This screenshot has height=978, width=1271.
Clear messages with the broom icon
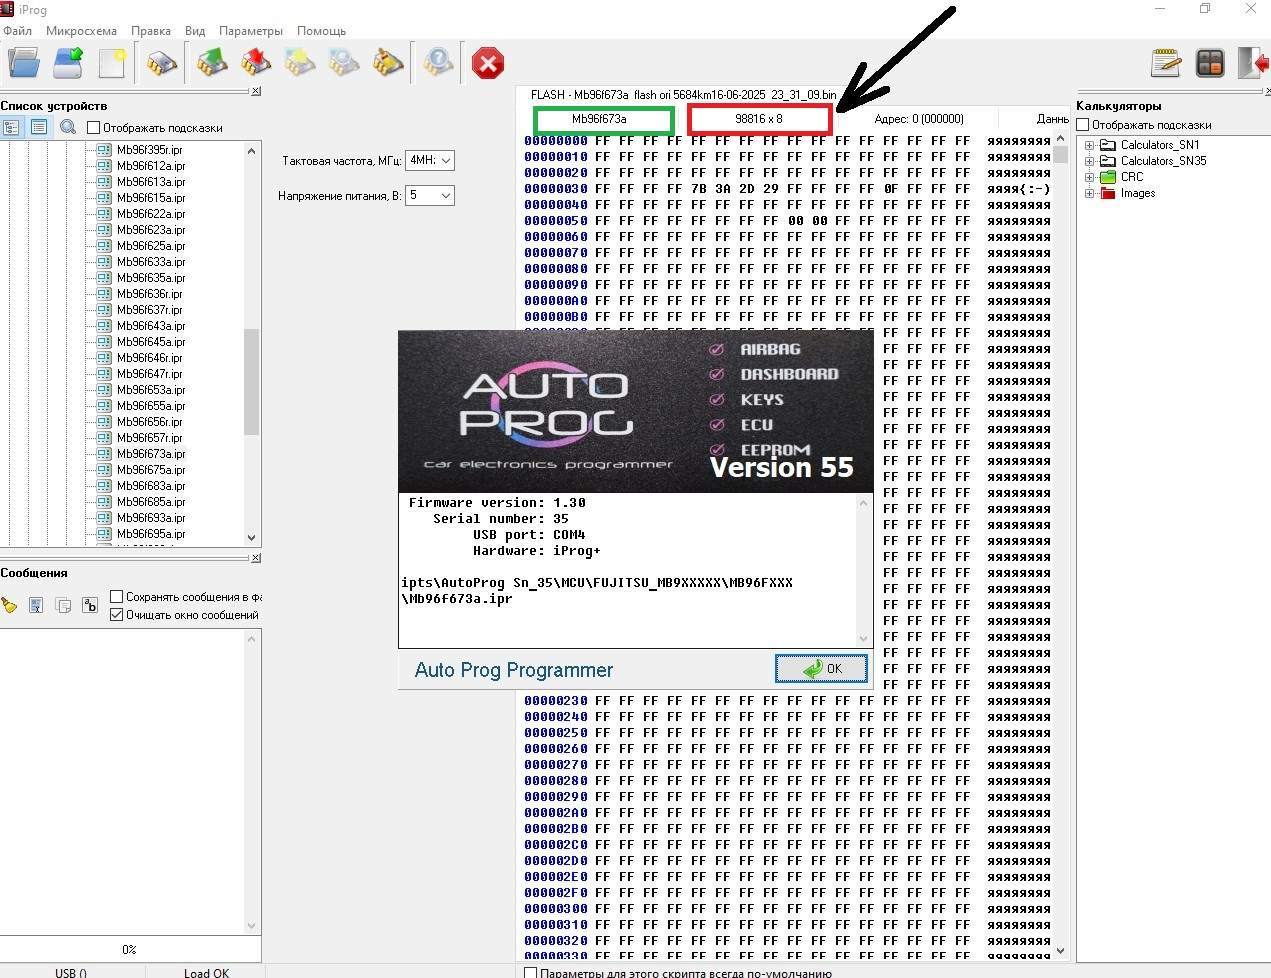click(x=9, y=605)
